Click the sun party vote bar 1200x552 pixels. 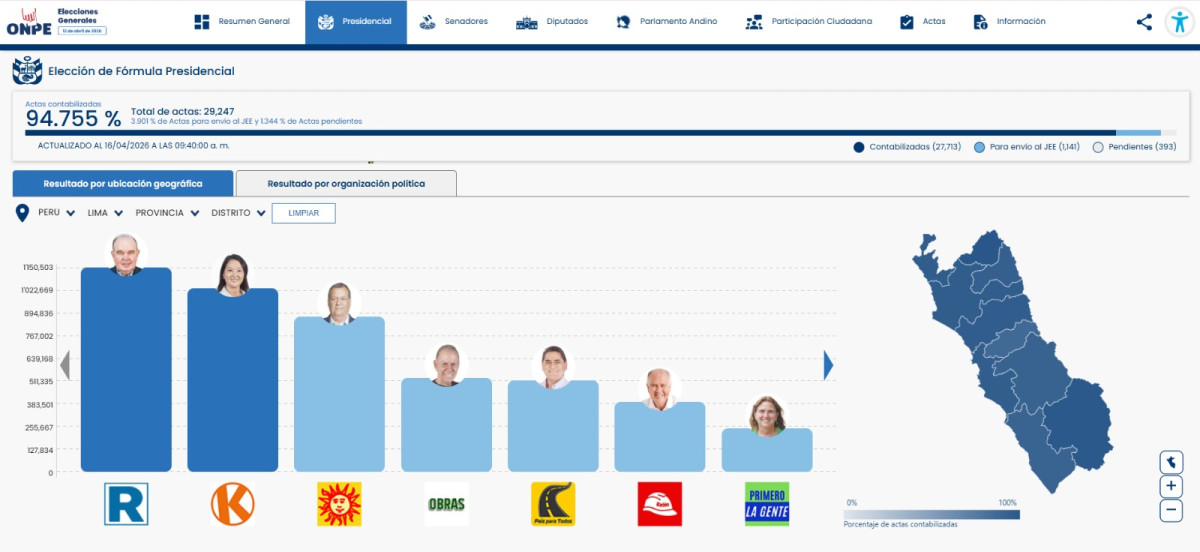point(339,394)
